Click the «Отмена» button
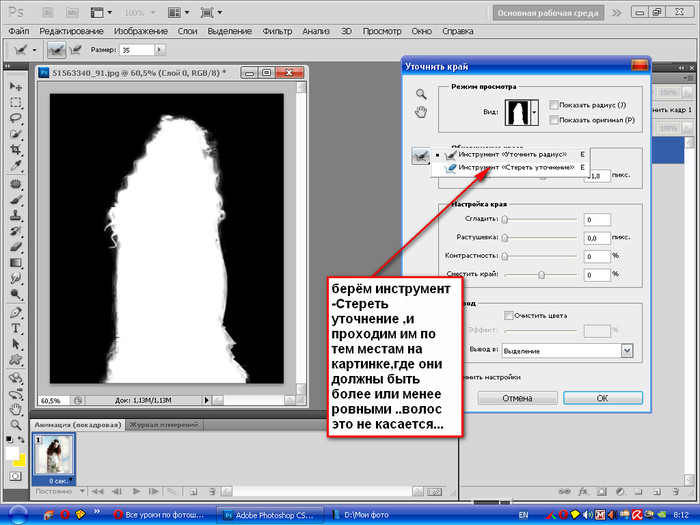Viewport: 700px width, 525px height. tap(517, 398)
